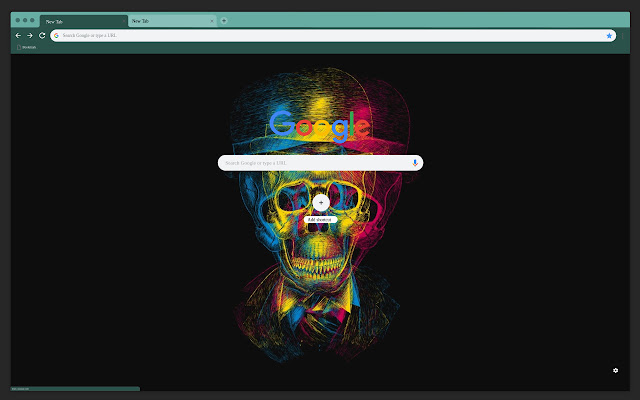Switch to the second New Tab tab

click(x=172, y=21)
